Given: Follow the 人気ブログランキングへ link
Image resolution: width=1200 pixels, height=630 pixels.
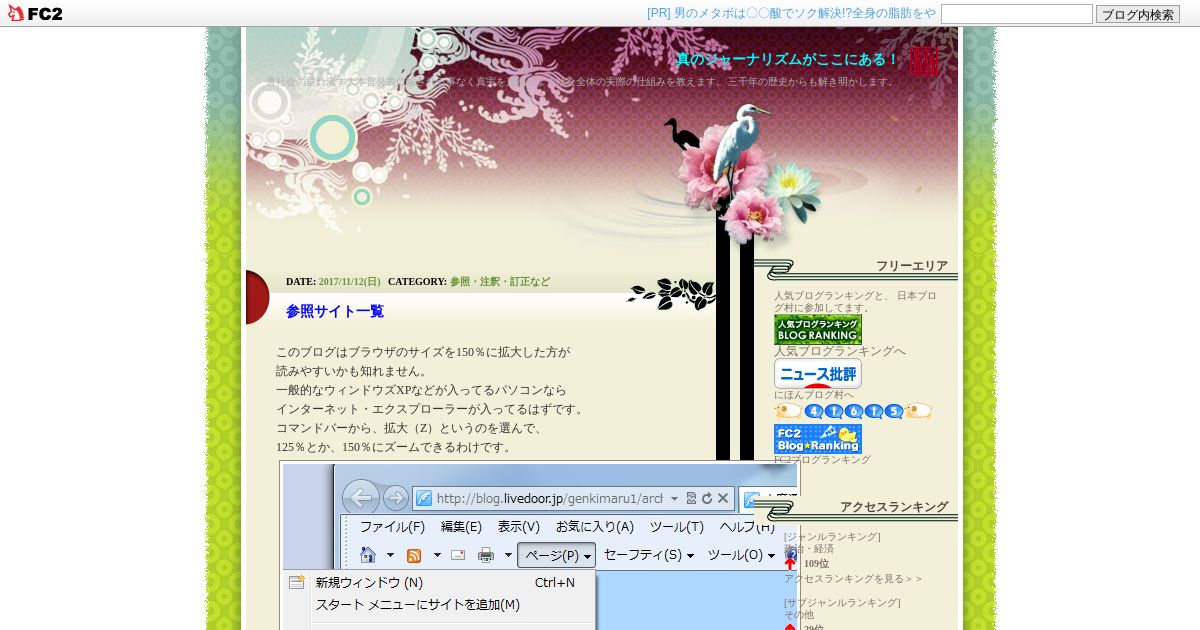Looking at the screenshot, I should [x=840, y=351].
